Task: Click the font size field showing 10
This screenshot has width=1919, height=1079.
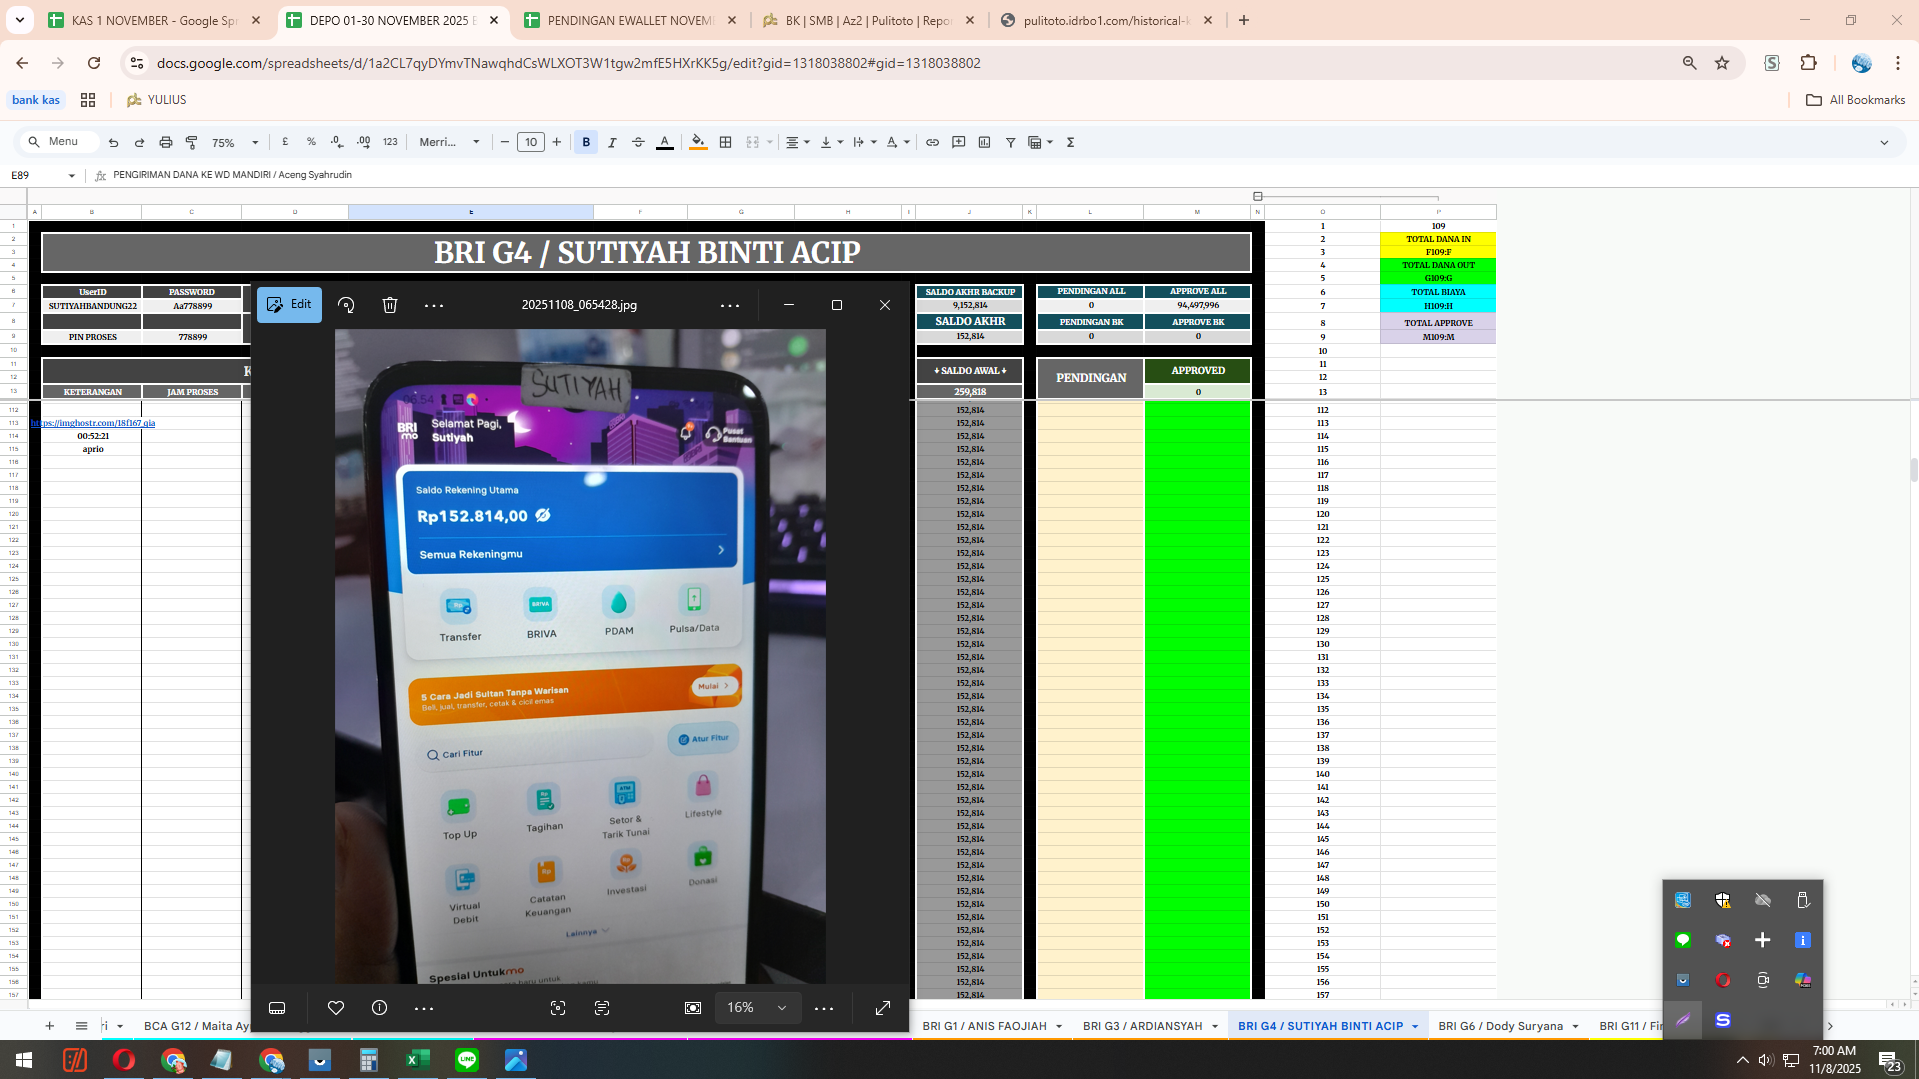Action: 531,142
